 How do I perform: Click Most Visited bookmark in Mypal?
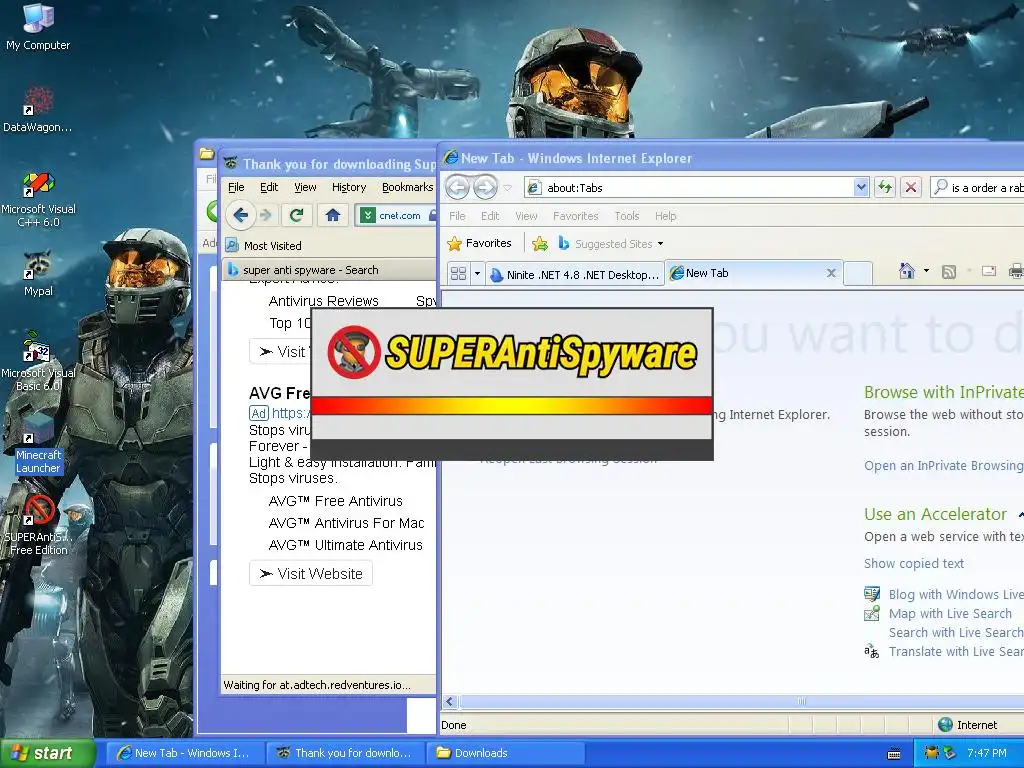pos(264,246)
